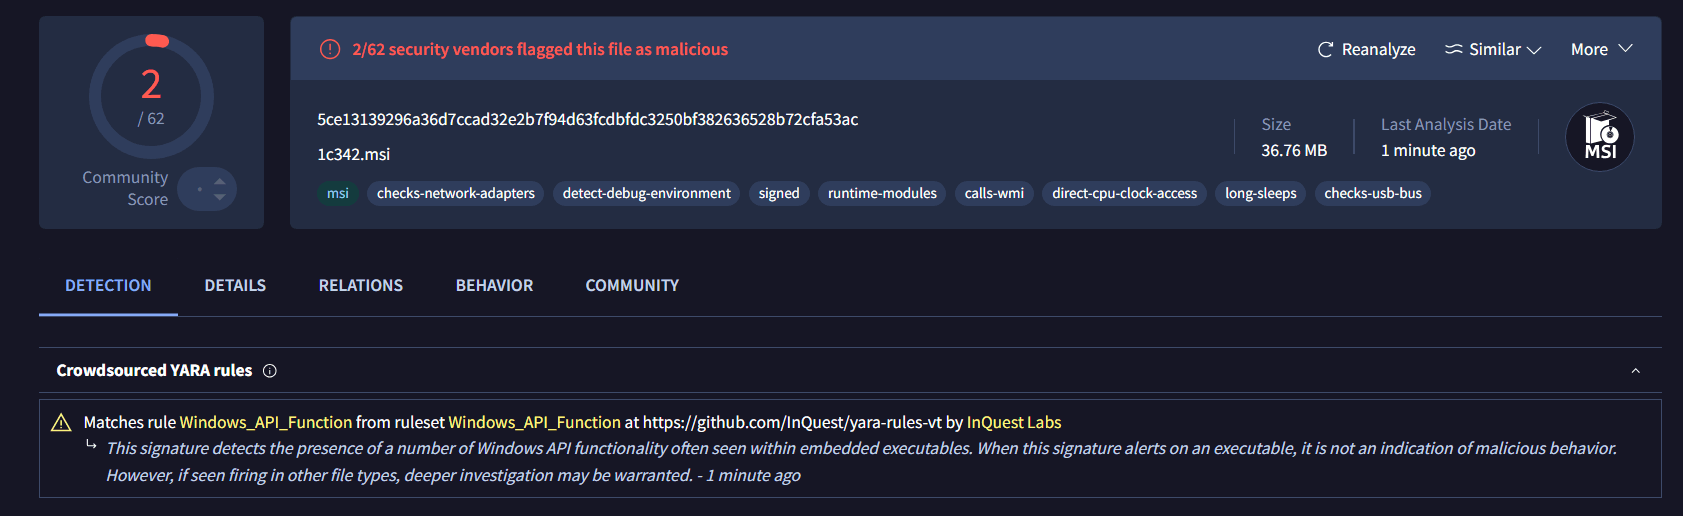Click the Reanalyze refresh icon
This screenshot has height=516, width=1683.
[x=1325, y=49]
